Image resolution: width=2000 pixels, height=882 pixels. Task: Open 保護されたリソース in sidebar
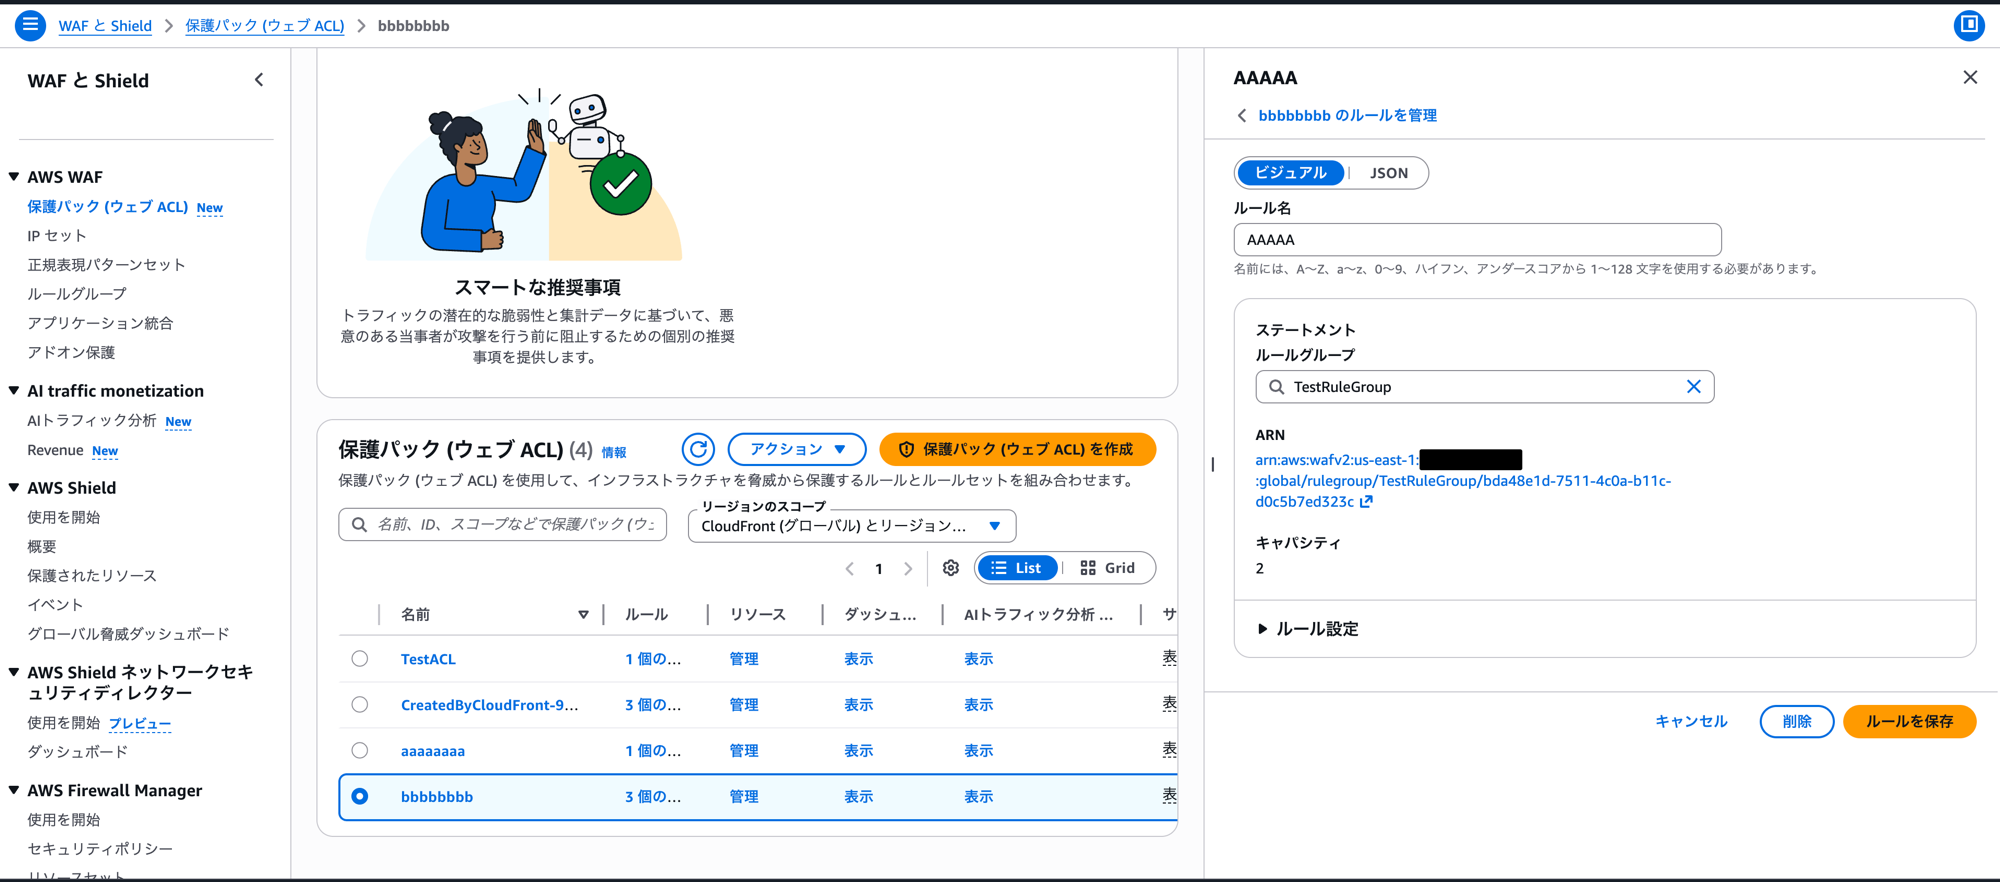92,576
